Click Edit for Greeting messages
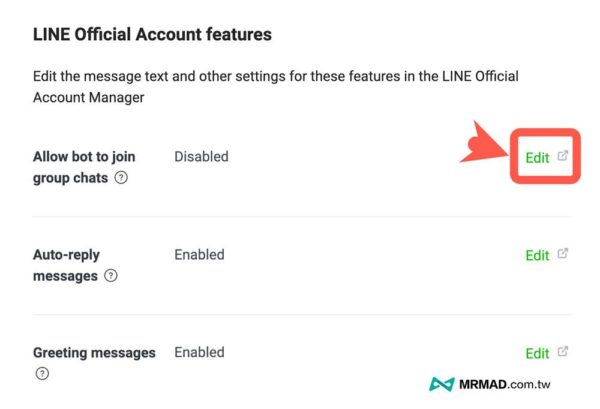This screenshot has width=600, height=409. coord(537,353)
